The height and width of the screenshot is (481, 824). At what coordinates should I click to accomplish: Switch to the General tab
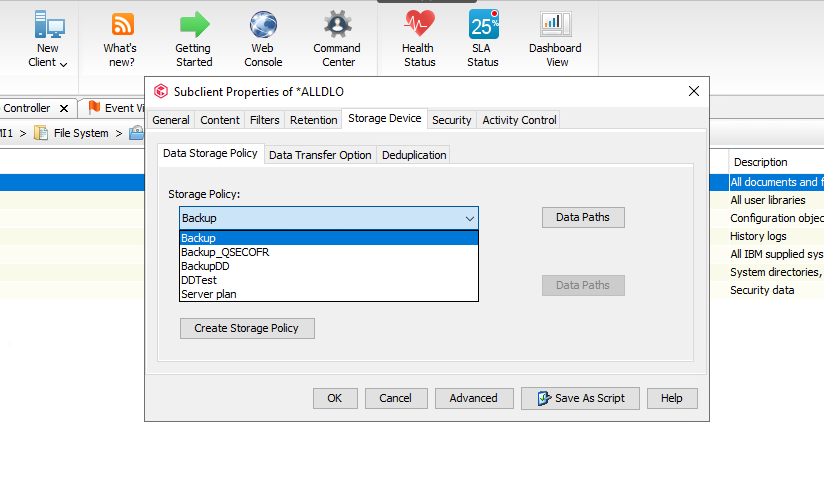point(171,120)
